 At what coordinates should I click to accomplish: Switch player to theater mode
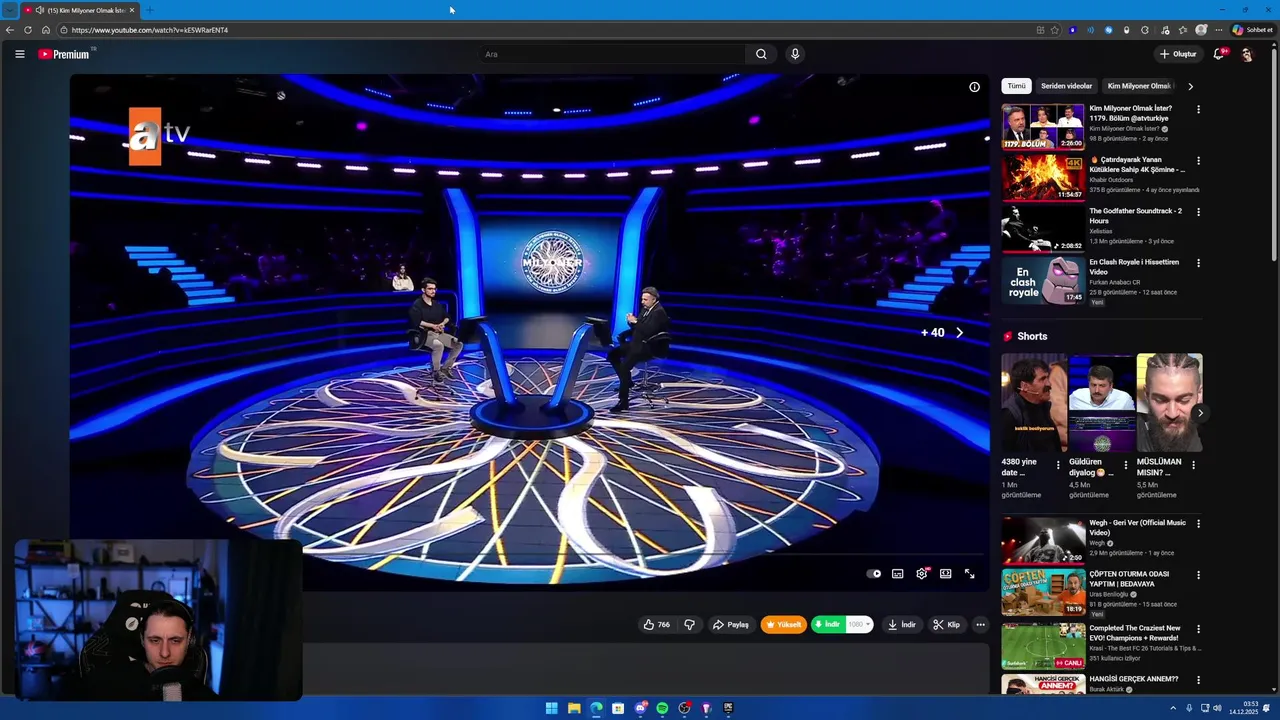[945, 574]
